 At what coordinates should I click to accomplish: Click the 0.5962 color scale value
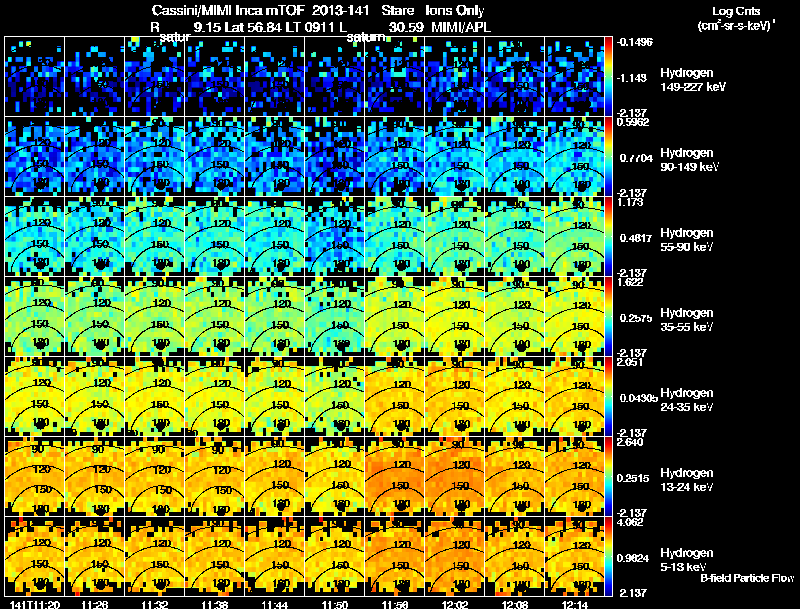(633, 122)
